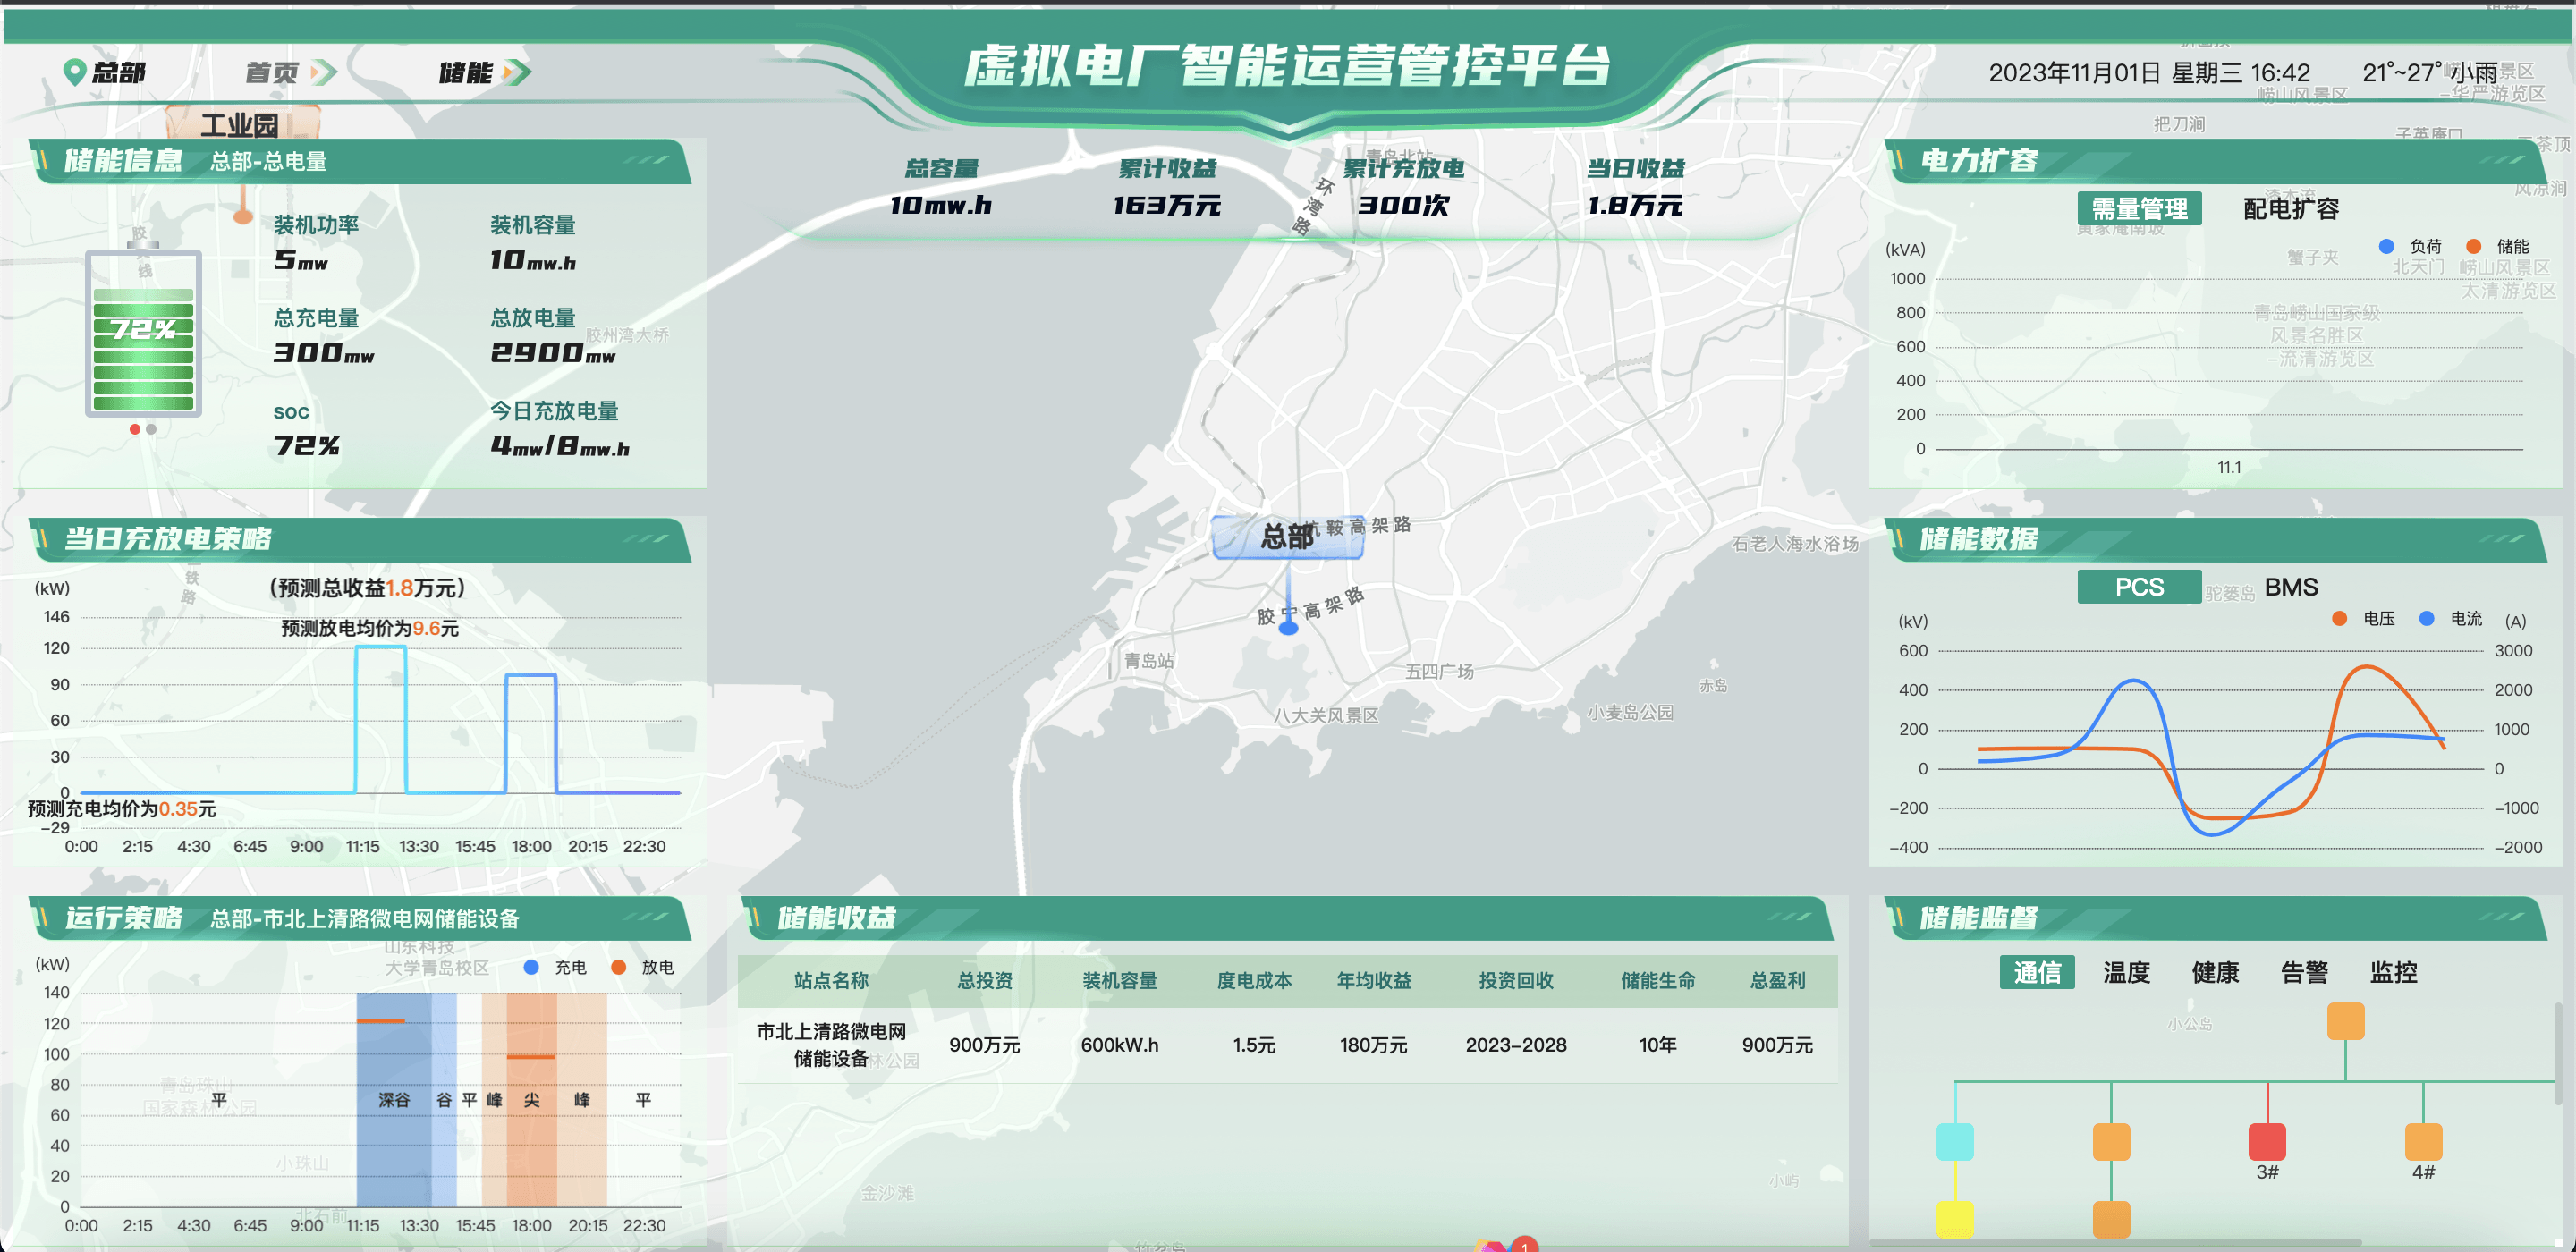
Task: Click the 累计收益 163万元 stat
Action: pyautogui.click(x=1167, y=187)
